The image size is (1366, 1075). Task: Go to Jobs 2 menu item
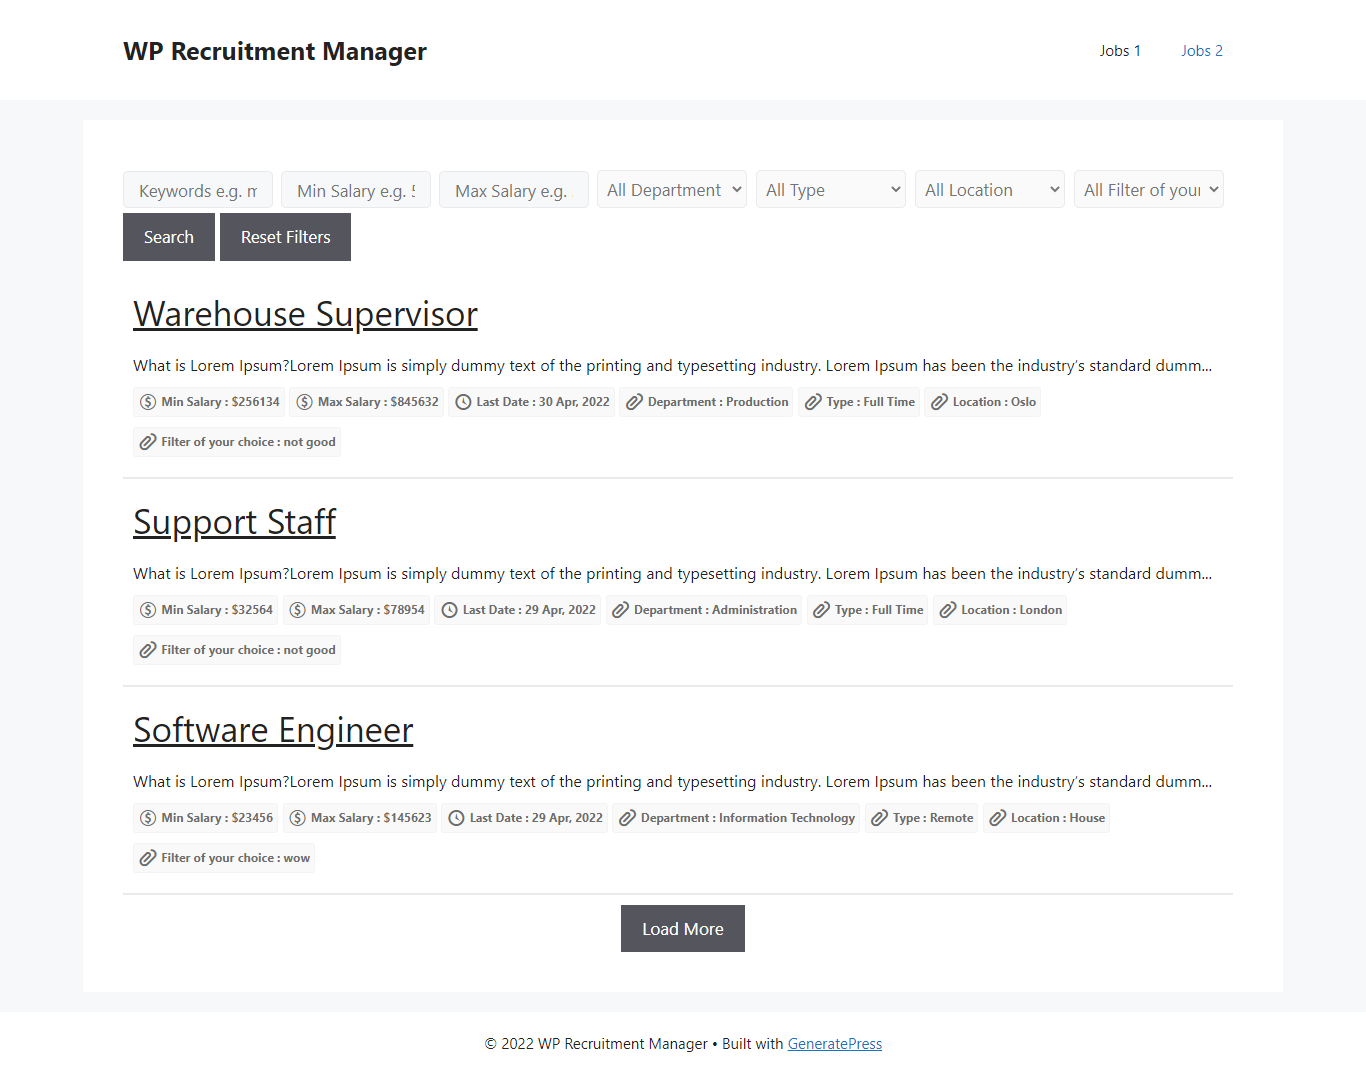pos(1202,51)
